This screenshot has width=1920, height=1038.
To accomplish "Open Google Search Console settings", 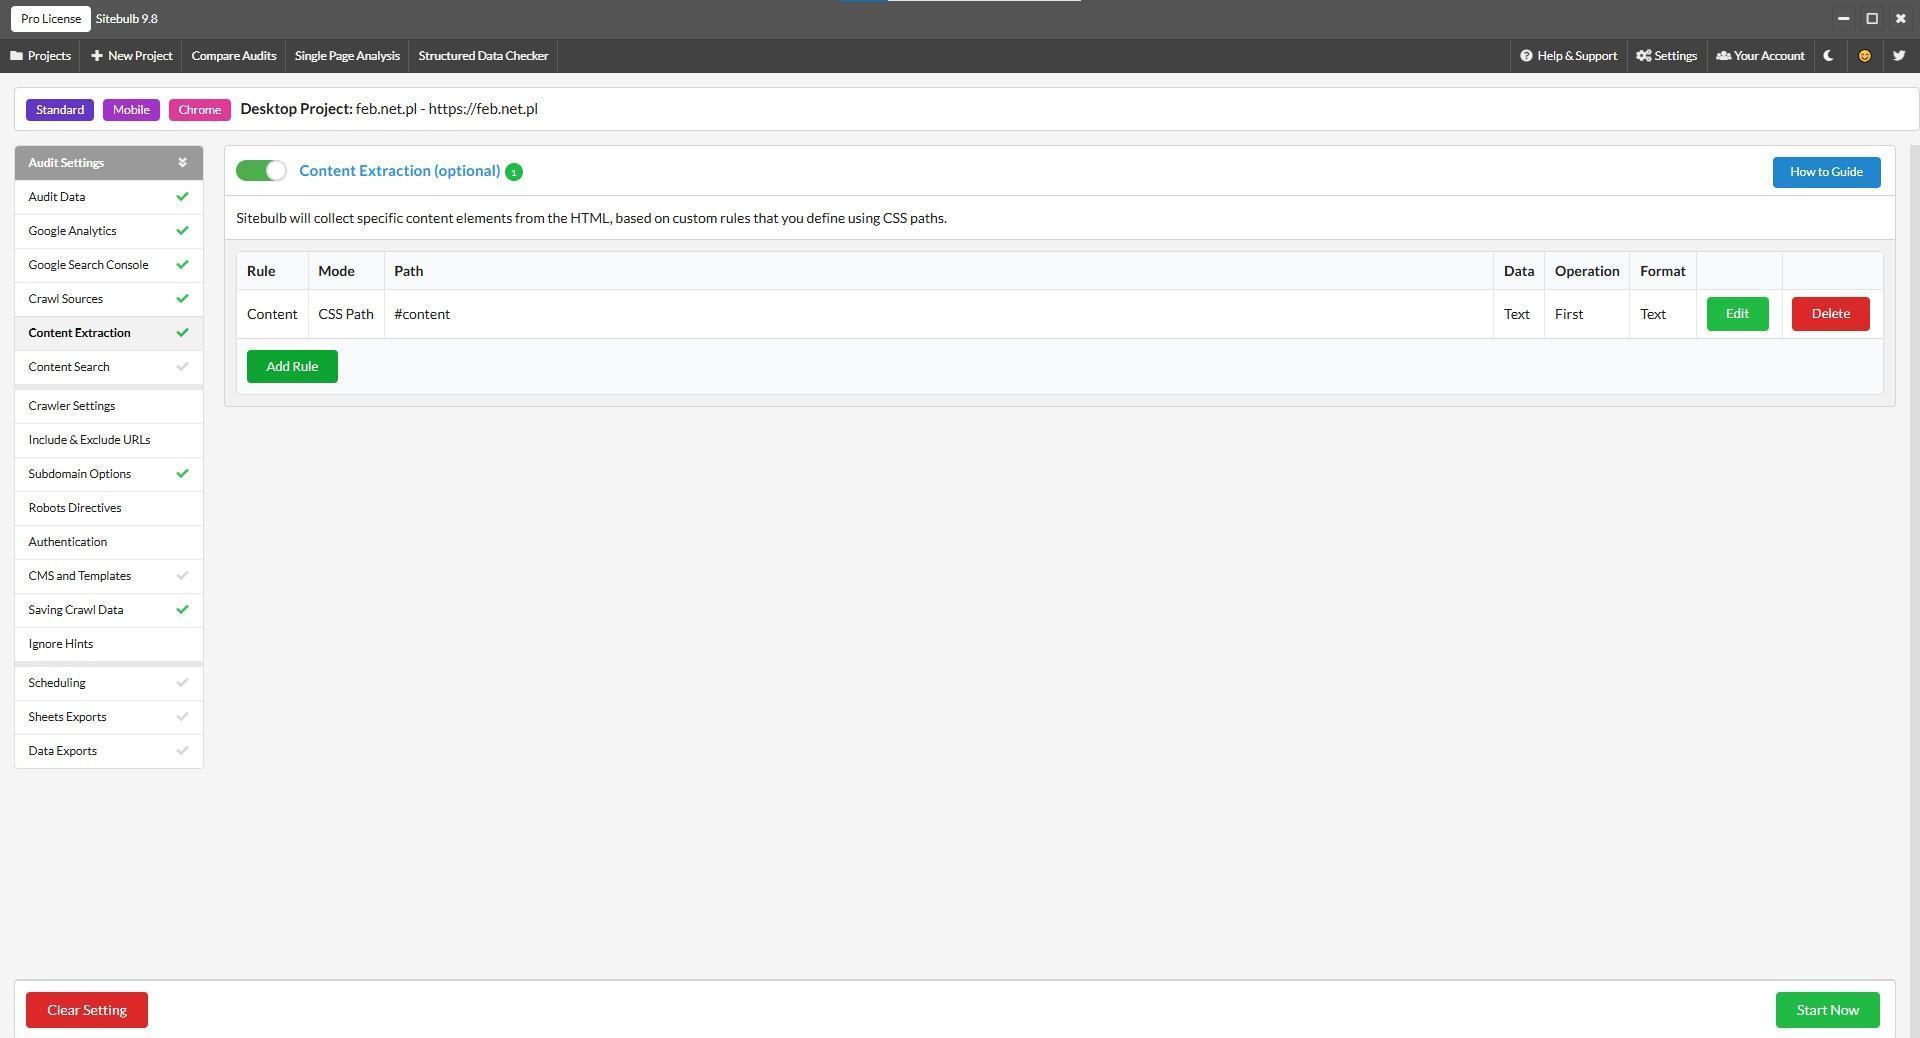I will click(109, 265).
